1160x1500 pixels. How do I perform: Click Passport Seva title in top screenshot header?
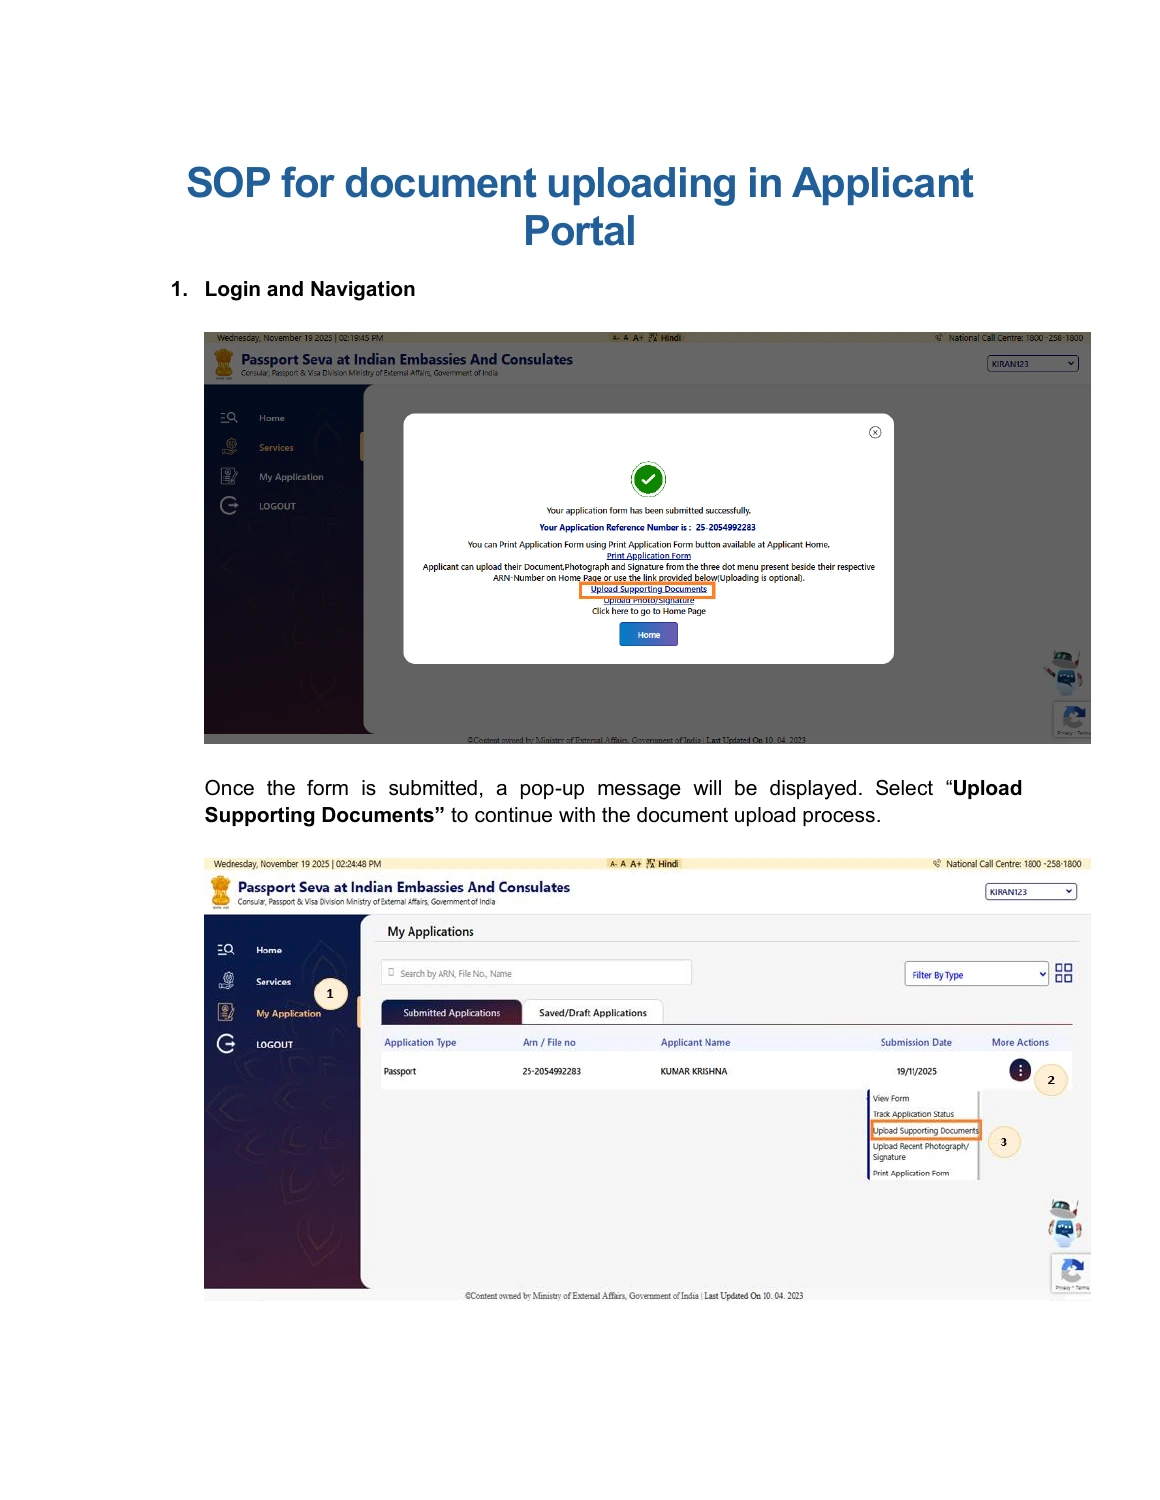[407, 359]
